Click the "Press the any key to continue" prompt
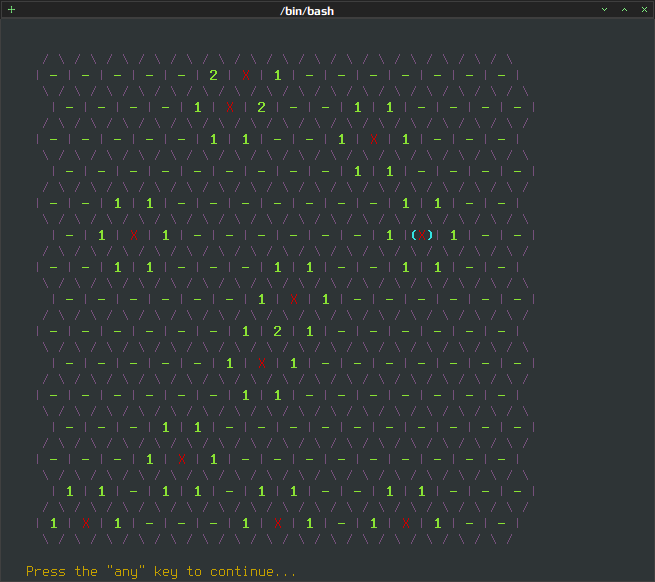 pos(161,572)
